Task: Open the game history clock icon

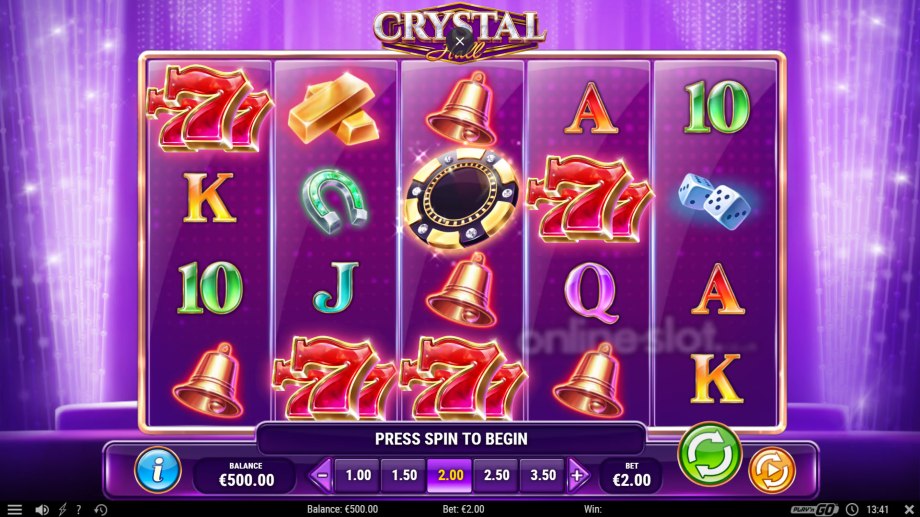Action: [x=101, y=509]
